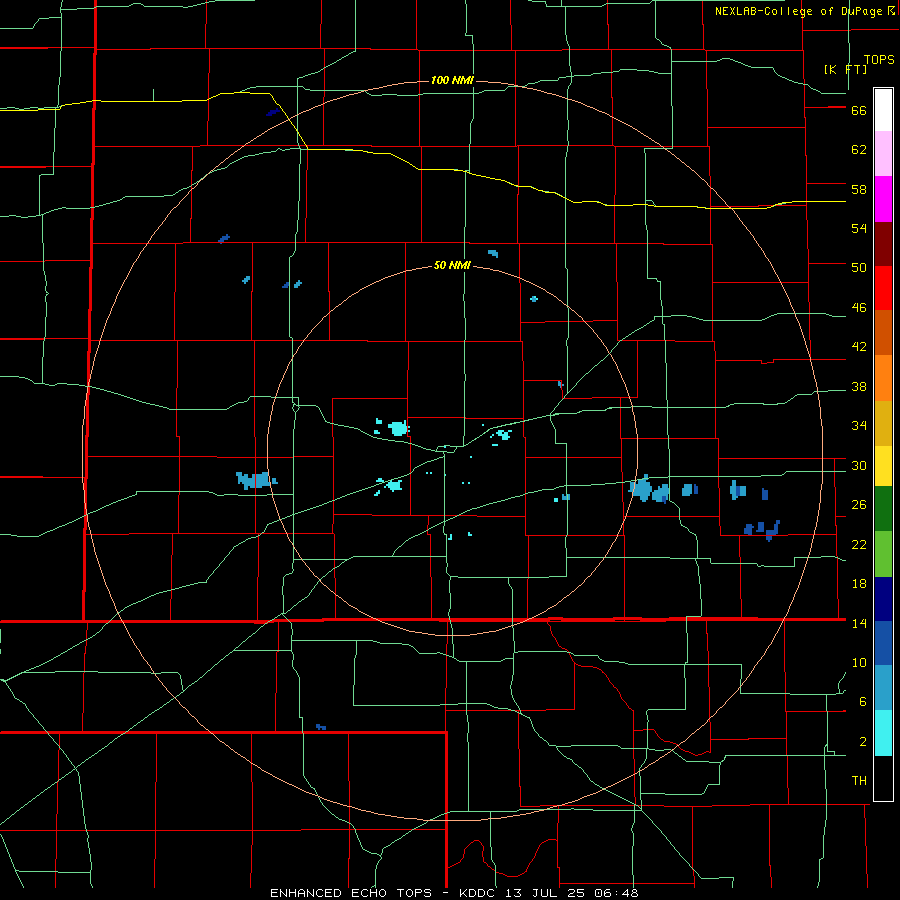Click the "TOPS" legend title
Viewport: 900px width, 900px height.
(879, 60)
